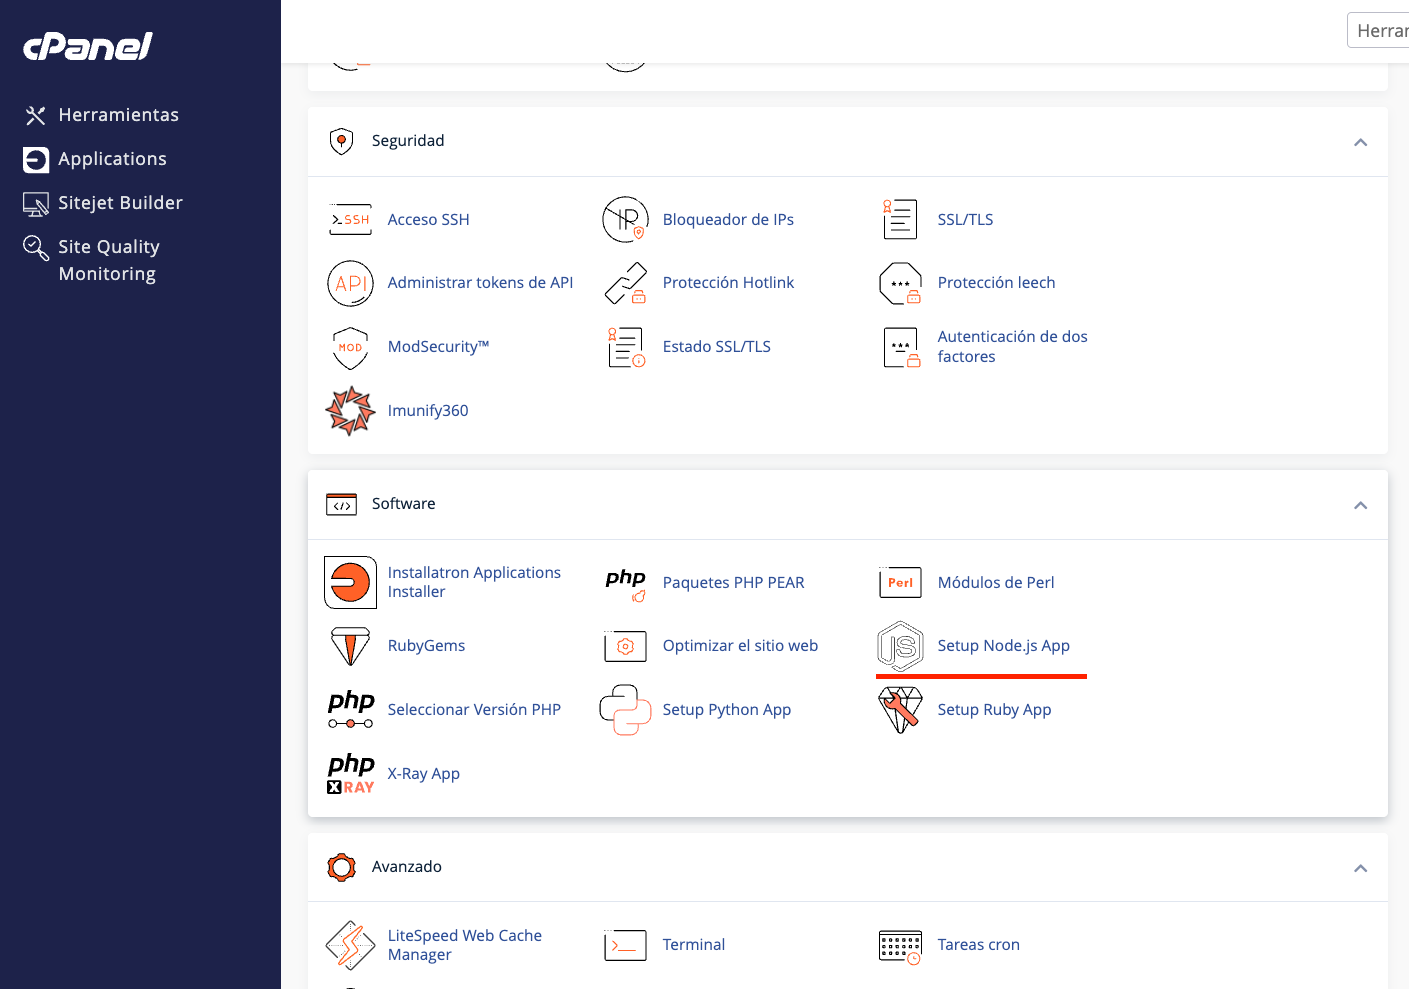Open Setup Python App
This screenshot has height=989, width=1409.
click(x=726, y=710)
